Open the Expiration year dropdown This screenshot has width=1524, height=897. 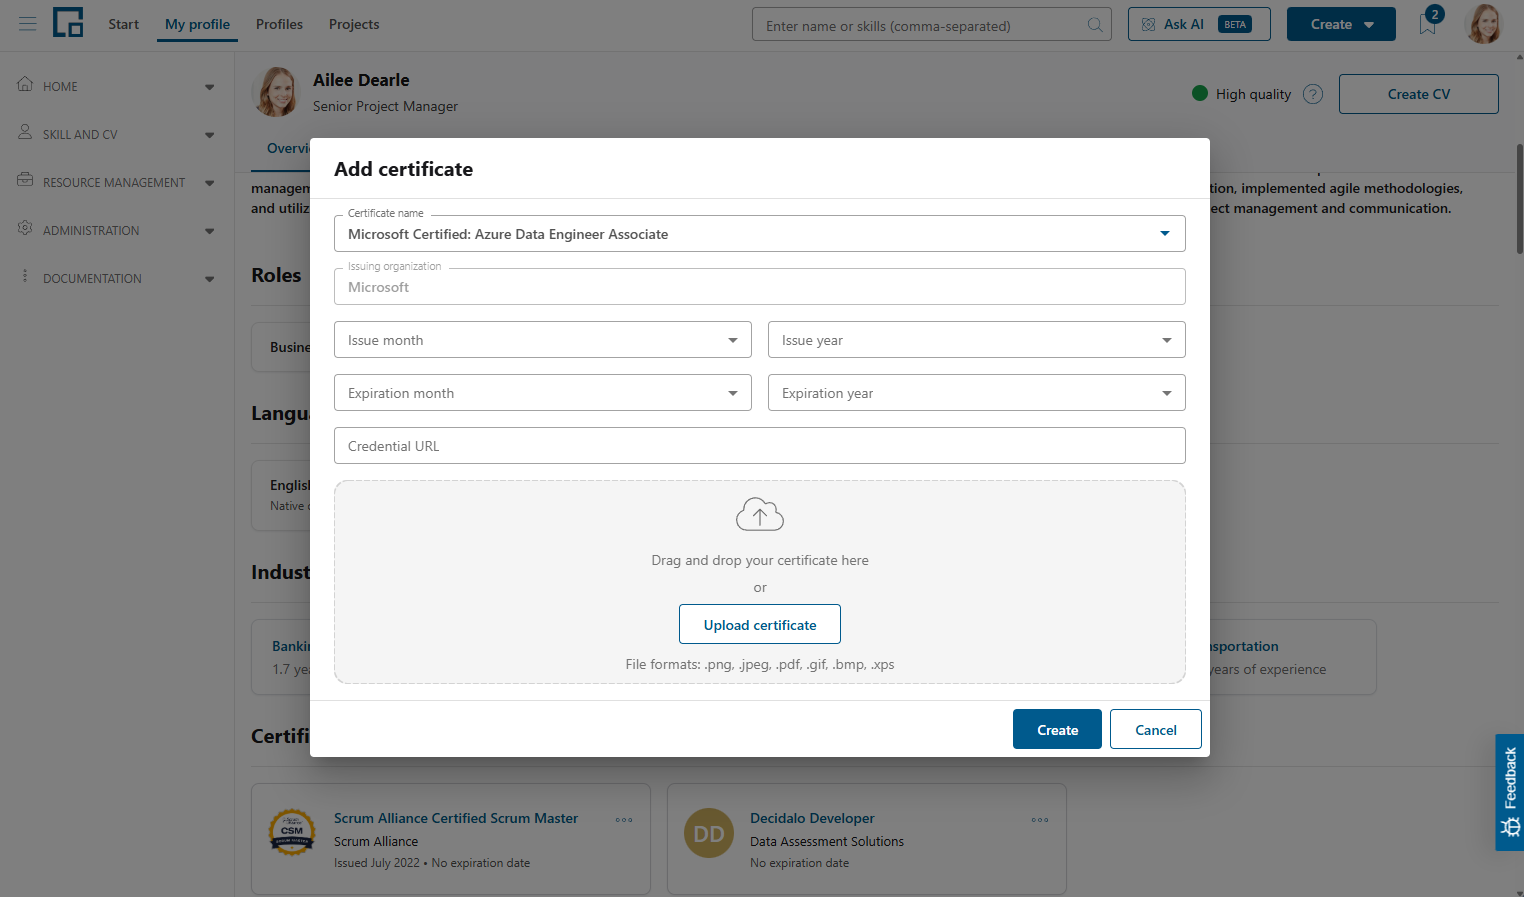tap(977, 393)
